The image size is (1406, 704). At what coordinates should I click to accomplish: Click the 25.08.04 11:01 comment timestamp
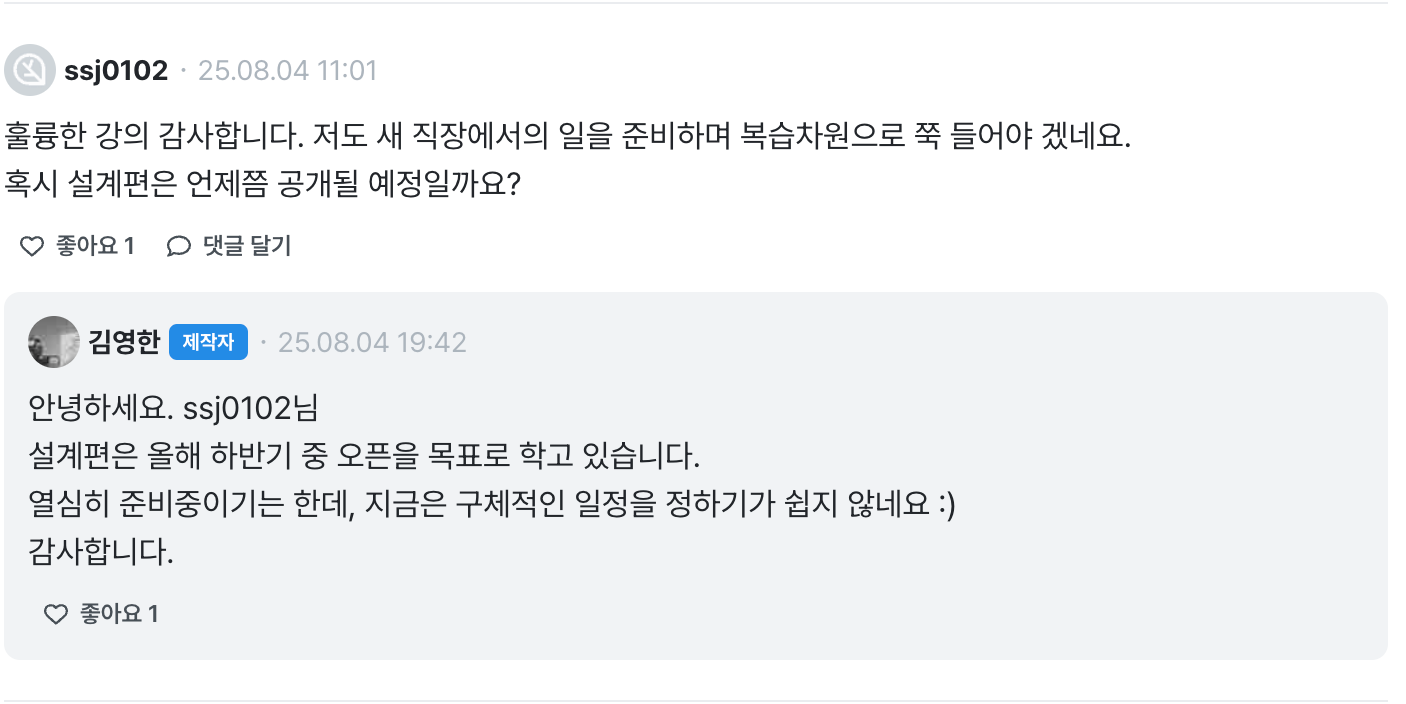287,71
